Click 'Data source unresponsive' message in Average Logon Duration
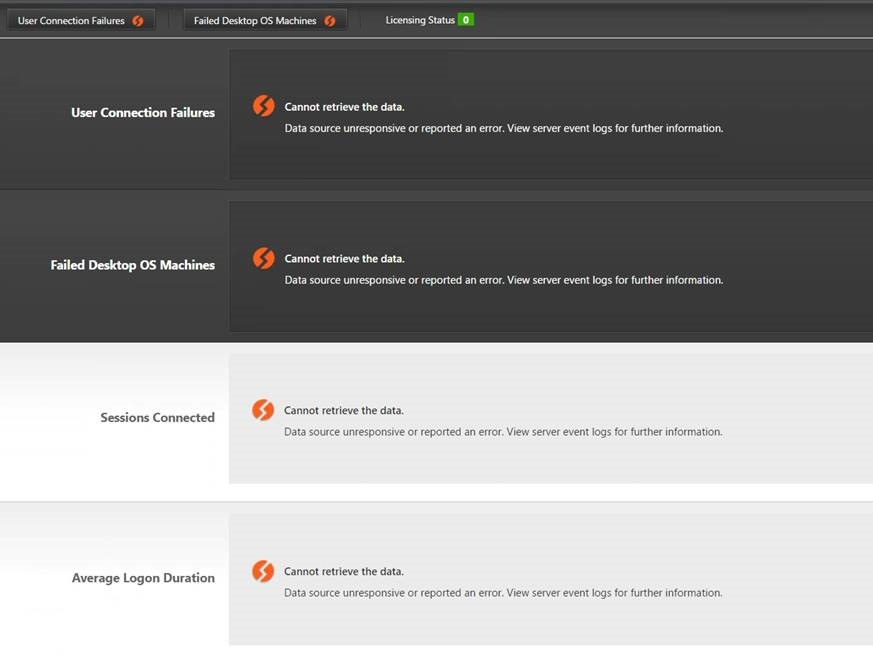 [503, 593]
